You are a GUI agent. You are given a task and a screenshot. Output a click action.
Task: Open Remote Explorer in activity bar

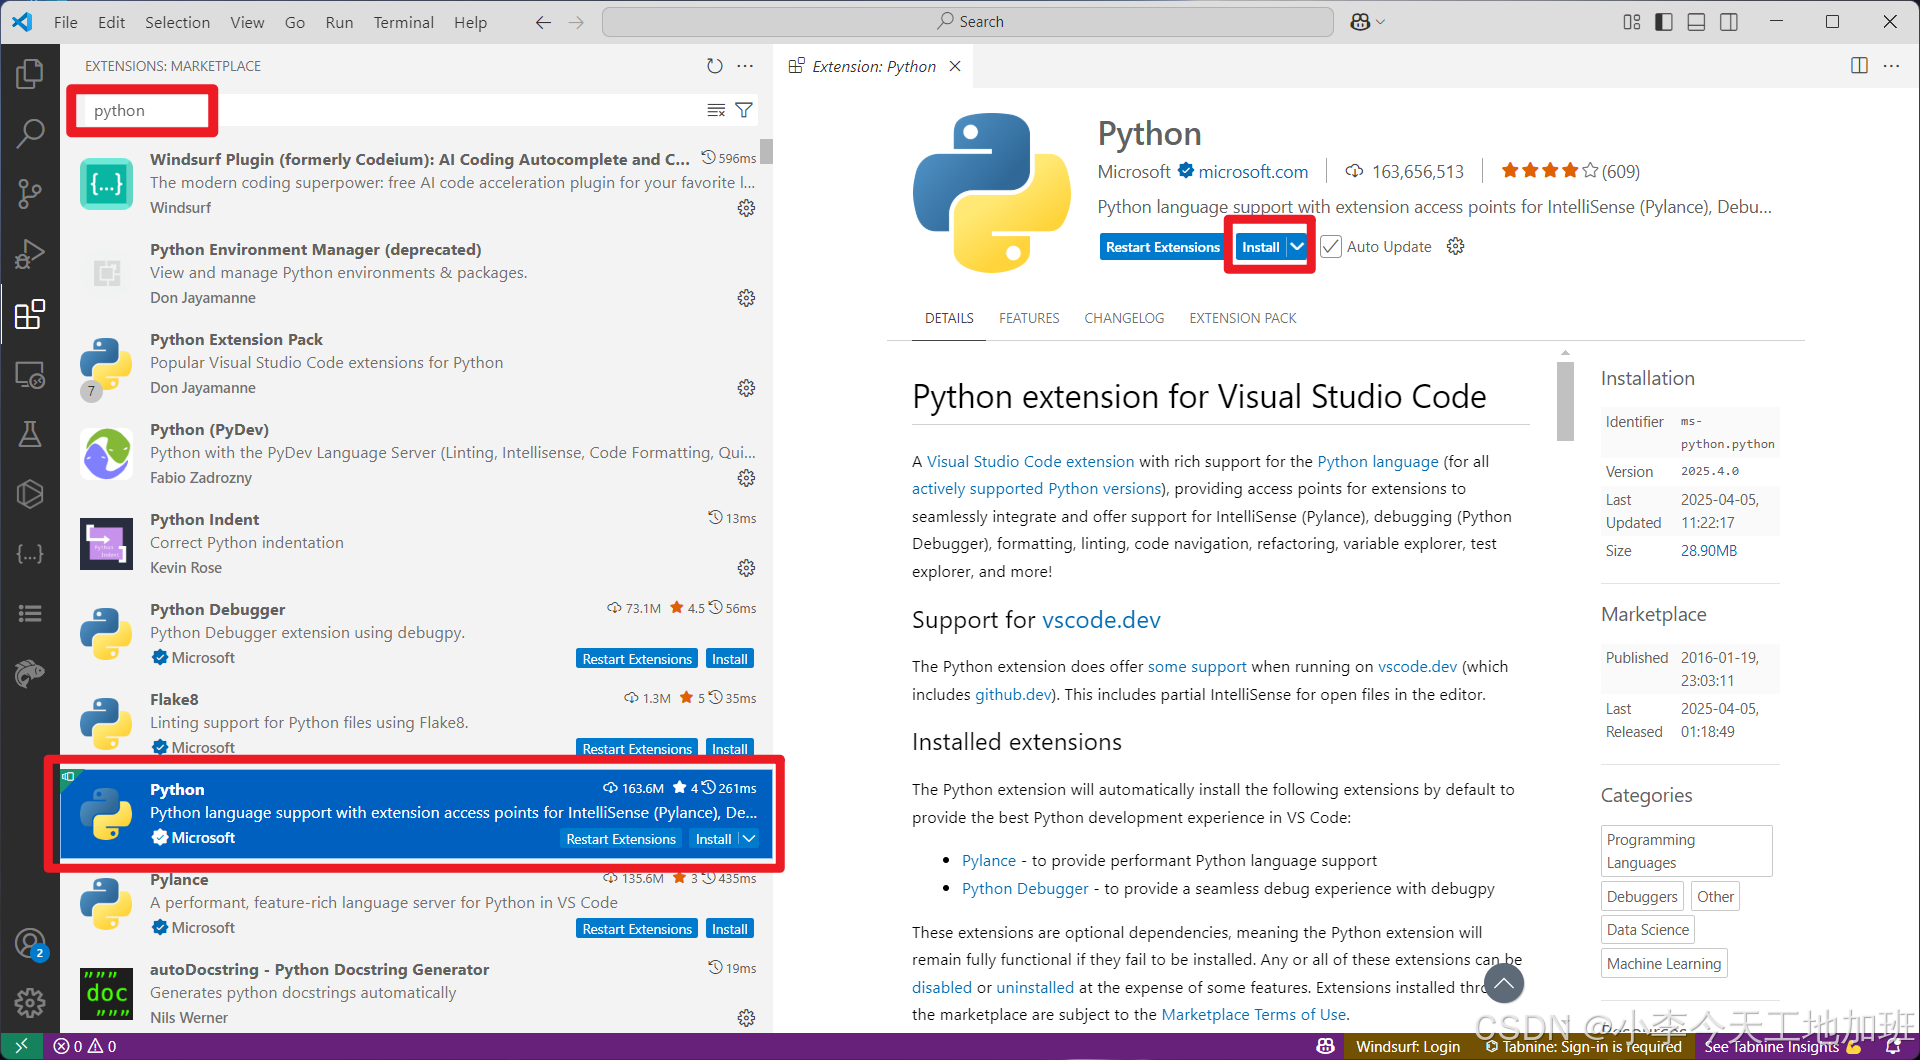tap(30, 375)
